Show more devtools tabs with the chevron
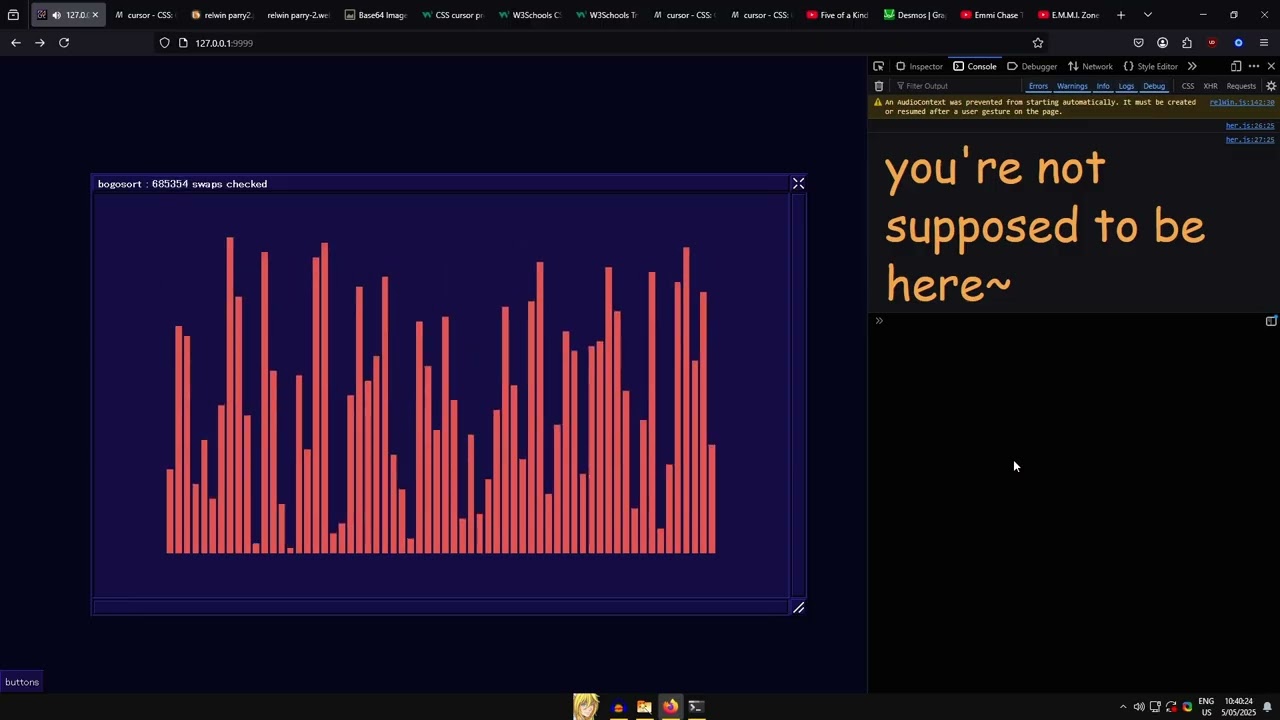The image size is (1280, 720). click(x=1192, y=66)
